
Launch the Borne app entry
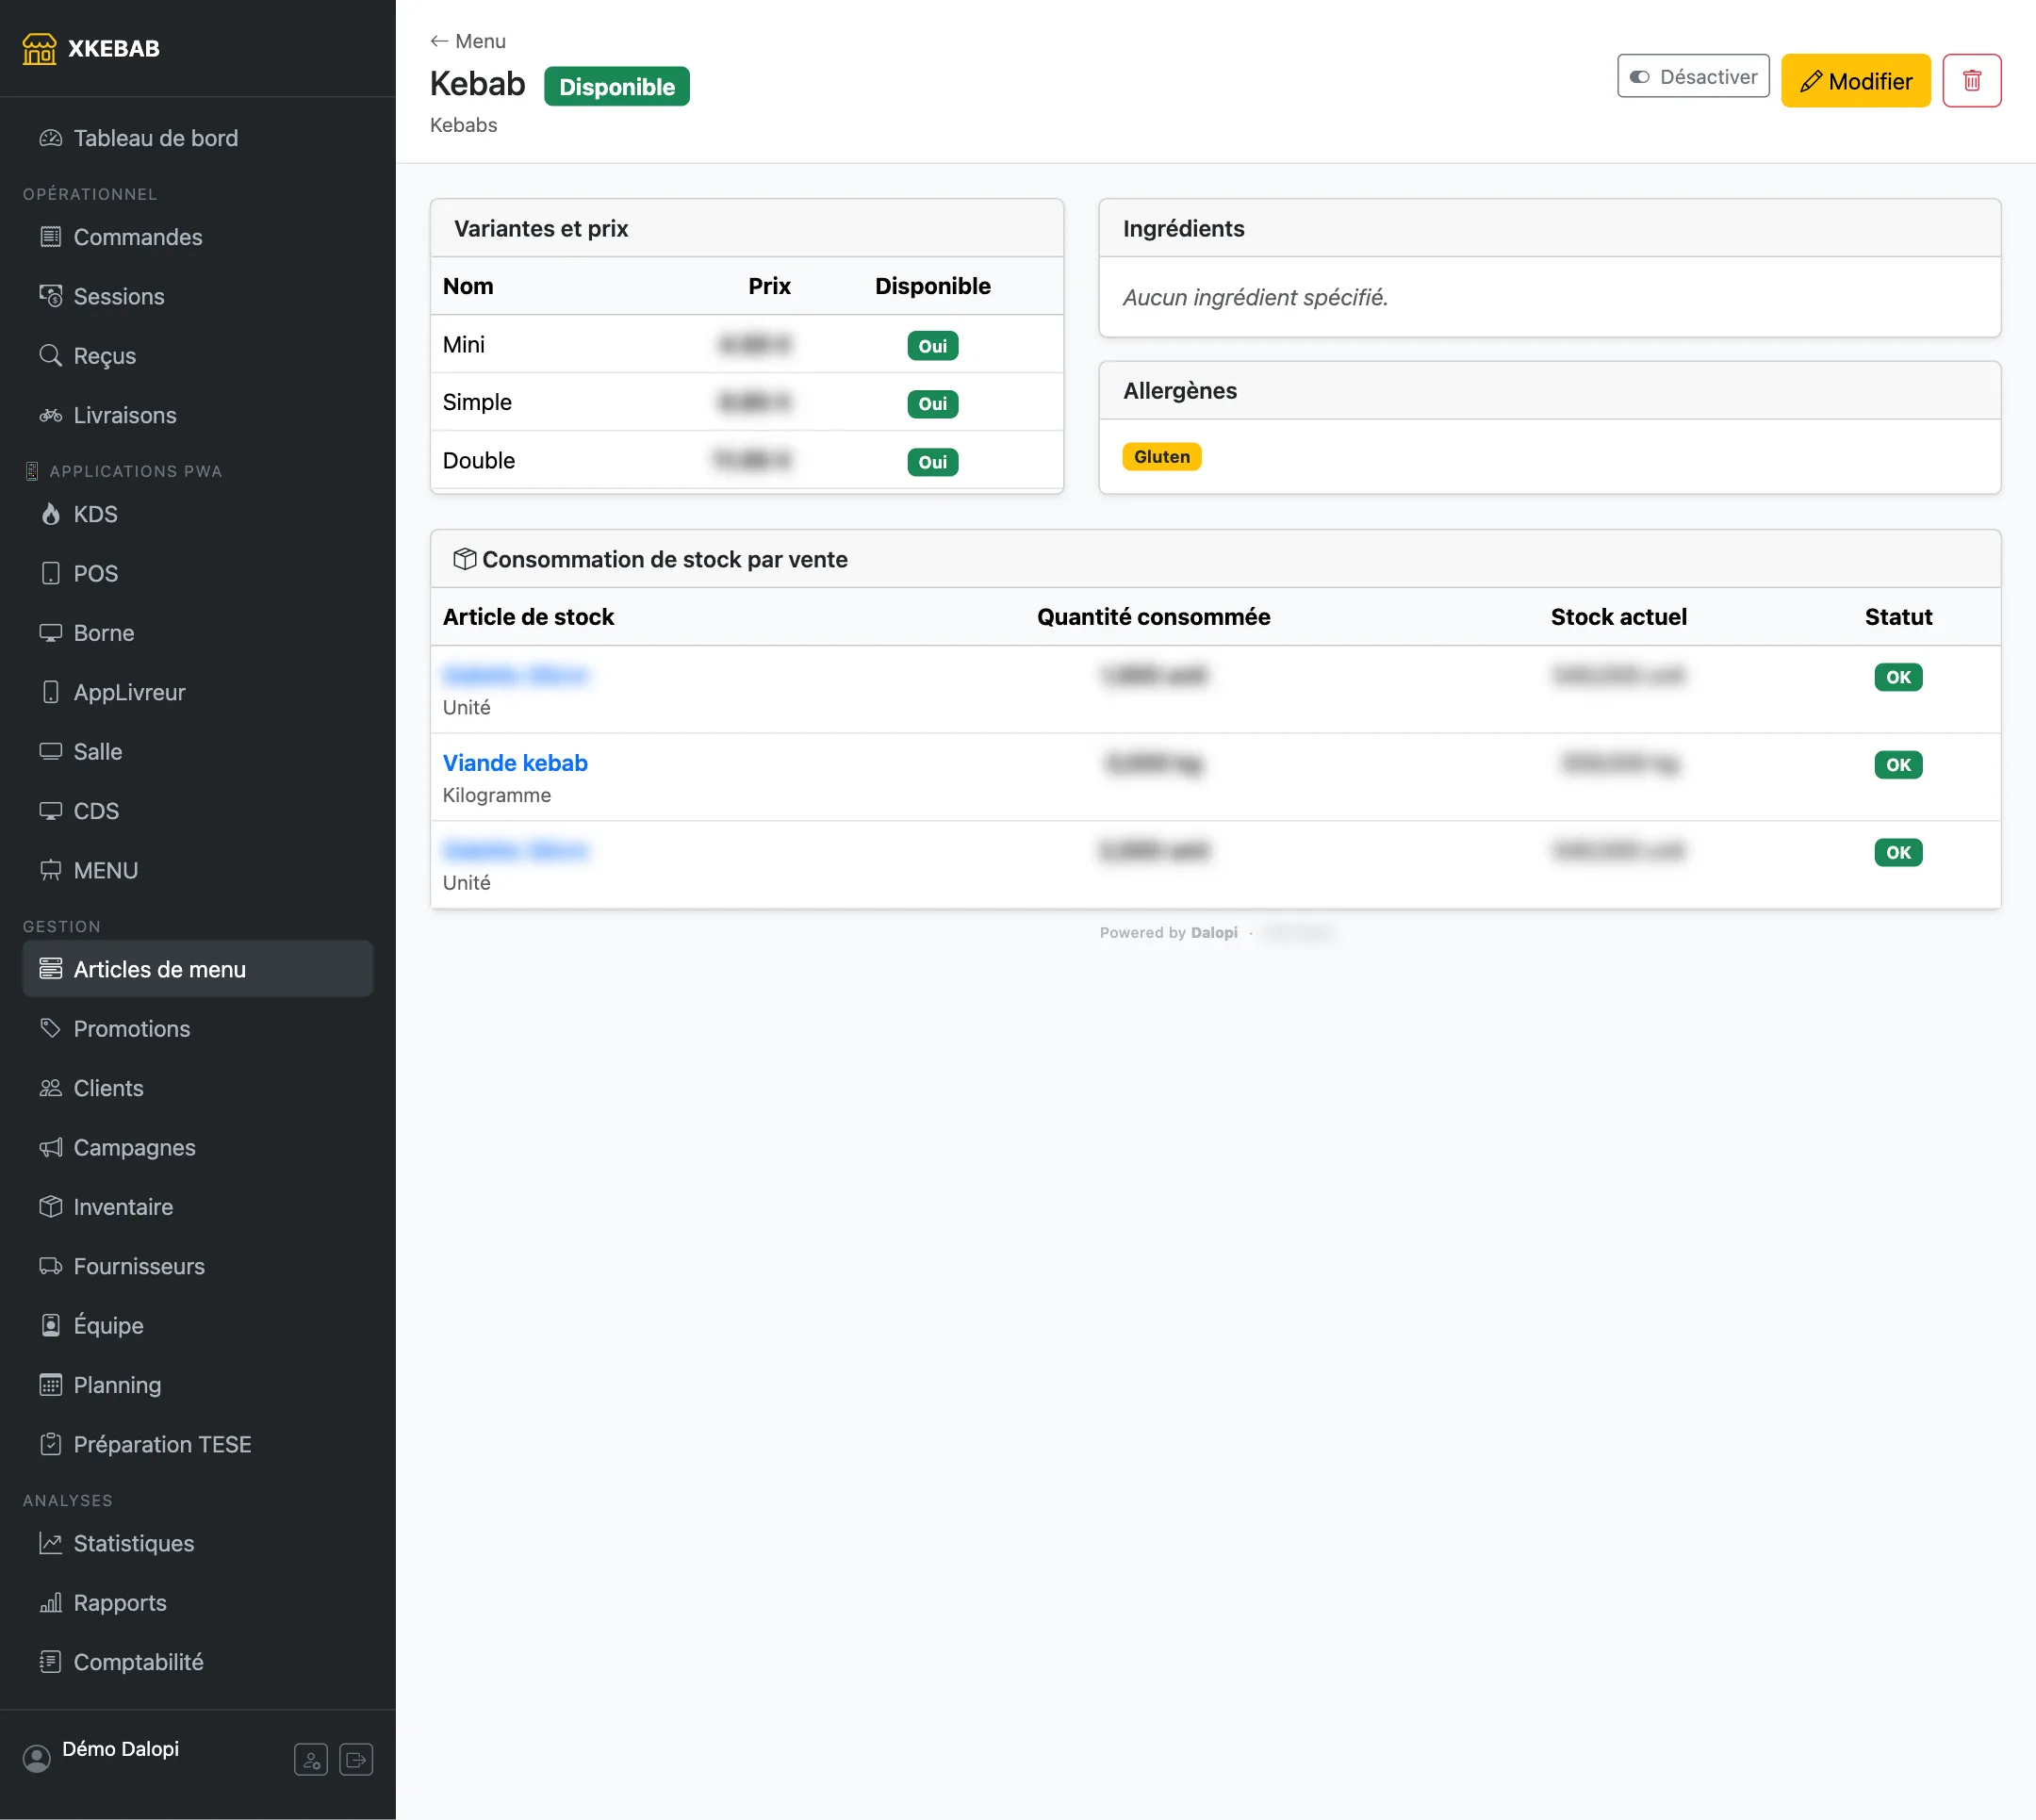click(x=198, y=633)
